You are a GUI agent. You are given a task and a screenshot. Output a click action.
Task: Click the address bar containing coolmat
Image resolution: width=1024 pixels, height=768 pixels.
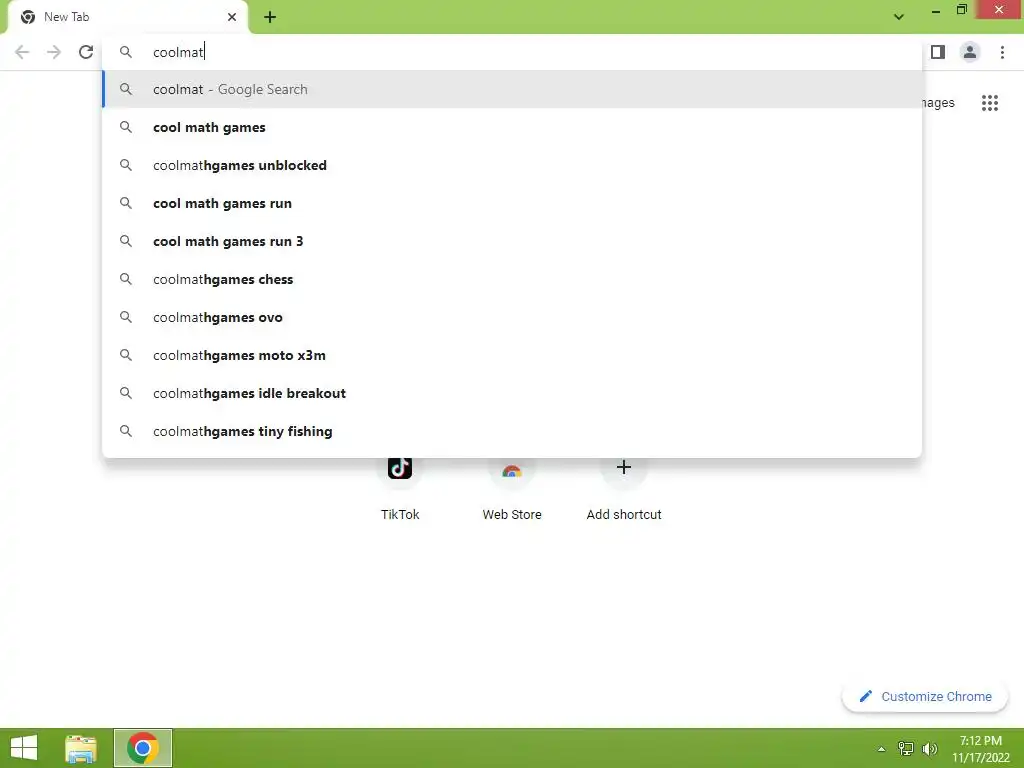click(512, 52)
